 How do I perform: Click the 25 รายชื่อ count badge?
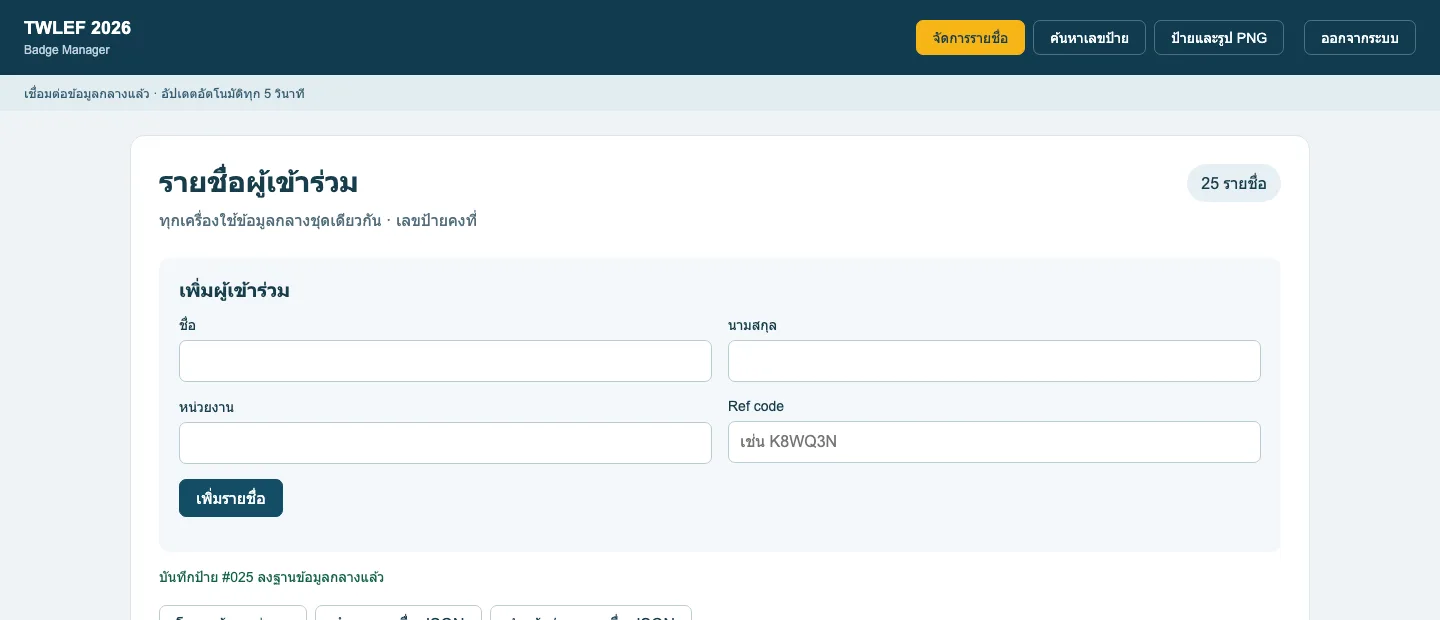[1234, 183]
